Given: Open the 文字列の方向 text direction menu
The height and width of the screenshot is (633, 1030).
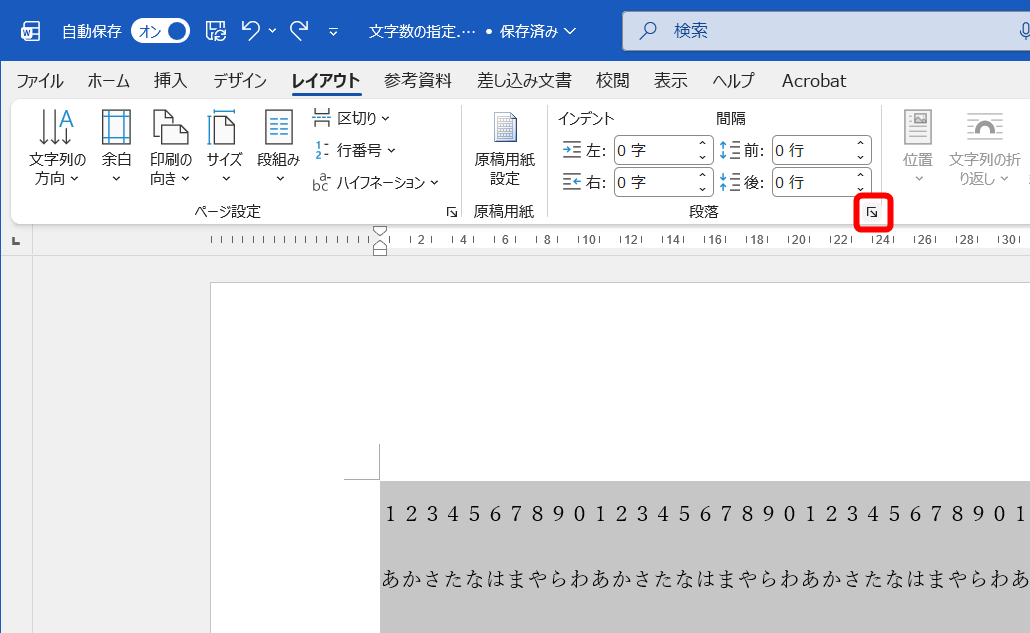Looking at the screenshot, I should click(57, 146).
